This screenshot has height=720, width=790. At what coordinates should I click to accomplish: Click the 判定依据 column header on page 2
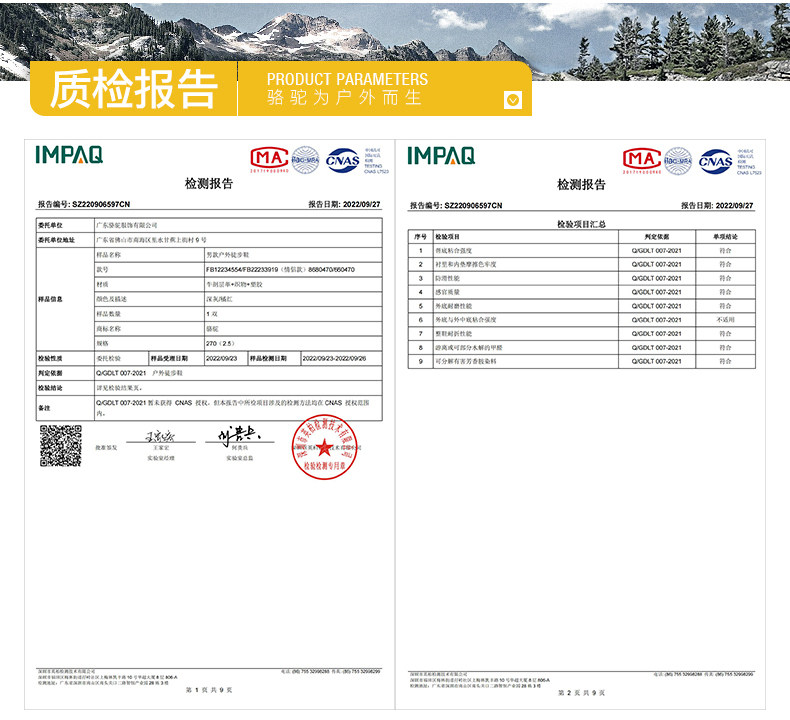[x=657, y=237]
